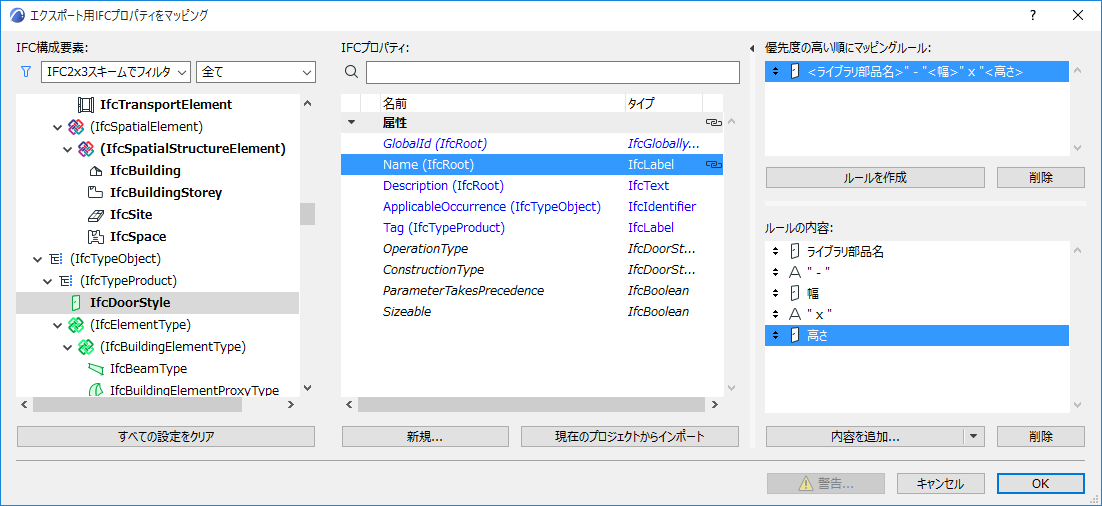Click the 名前 column header
1102x506 pixels.
pyautogui.click(x=502, y=103)
